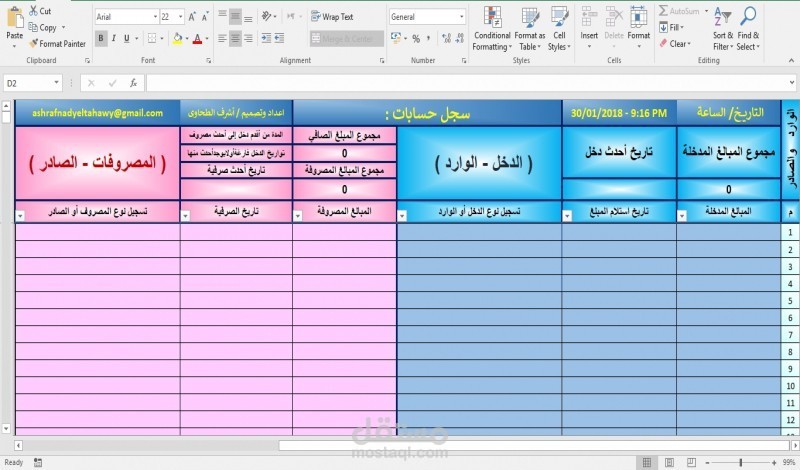Apply yellow fill color bucket
Viewport: 800px width, 470px height.
coord(178,38)
